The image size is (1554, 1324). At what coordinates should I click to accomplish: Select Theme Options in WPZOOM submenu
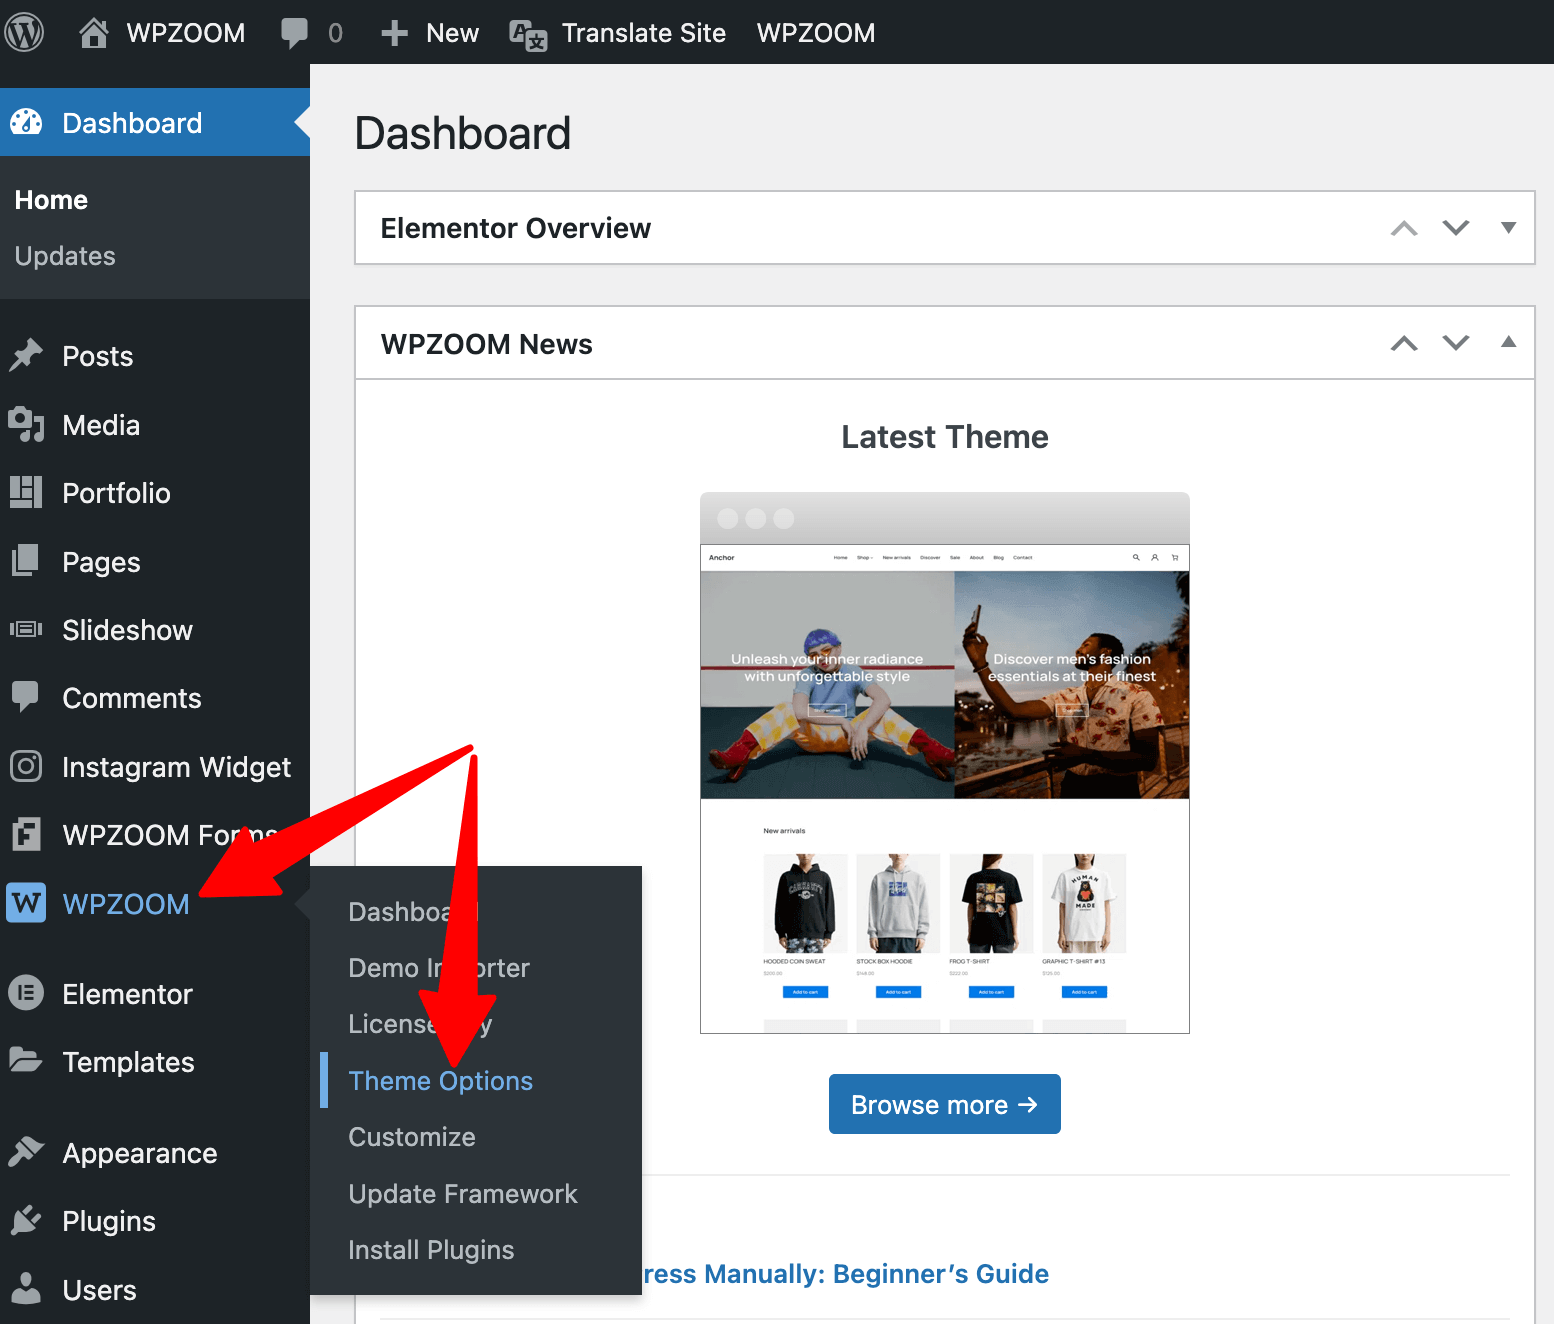(440, 1081)
